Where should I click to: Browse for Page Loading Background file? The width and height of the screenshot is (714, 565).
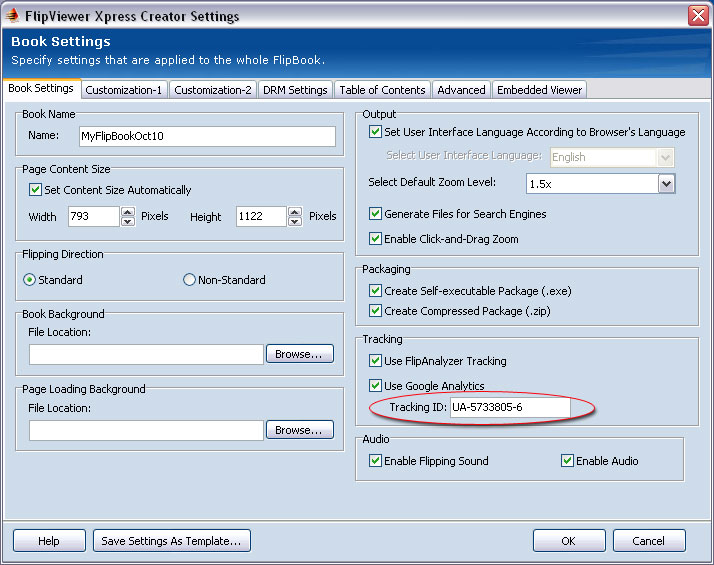point(300,430)
